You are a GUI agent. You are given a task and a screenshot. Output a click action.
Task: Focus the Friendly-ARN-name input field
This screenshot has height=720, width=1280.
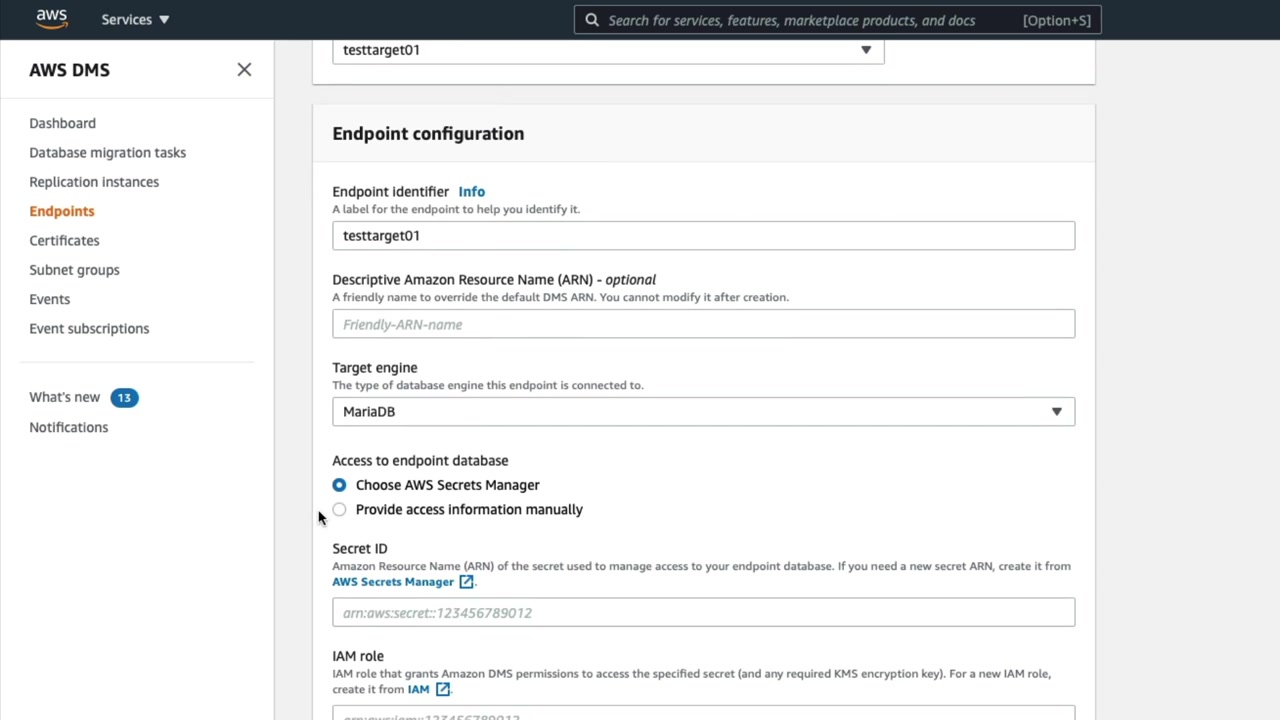click(x=703, y=324)
